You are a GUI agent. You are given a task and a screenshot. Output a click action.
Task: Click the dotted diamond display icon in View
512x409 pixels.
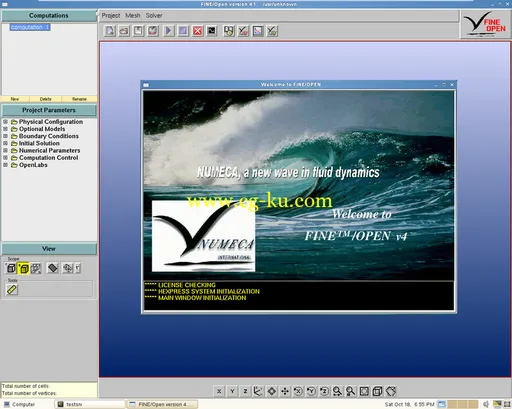click(68, 268)
